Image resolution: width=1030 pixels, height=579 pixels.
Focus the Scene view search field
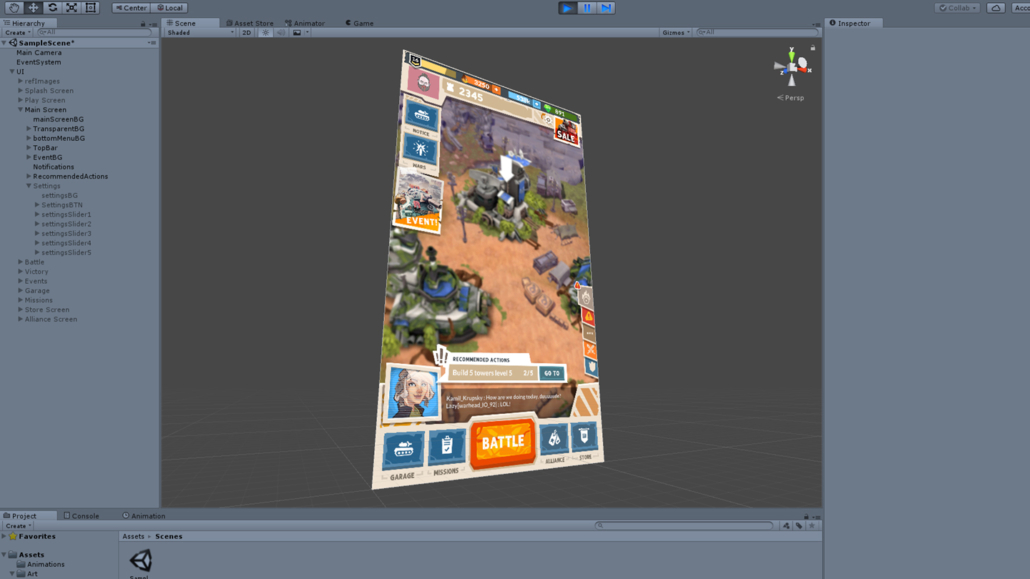757,32
